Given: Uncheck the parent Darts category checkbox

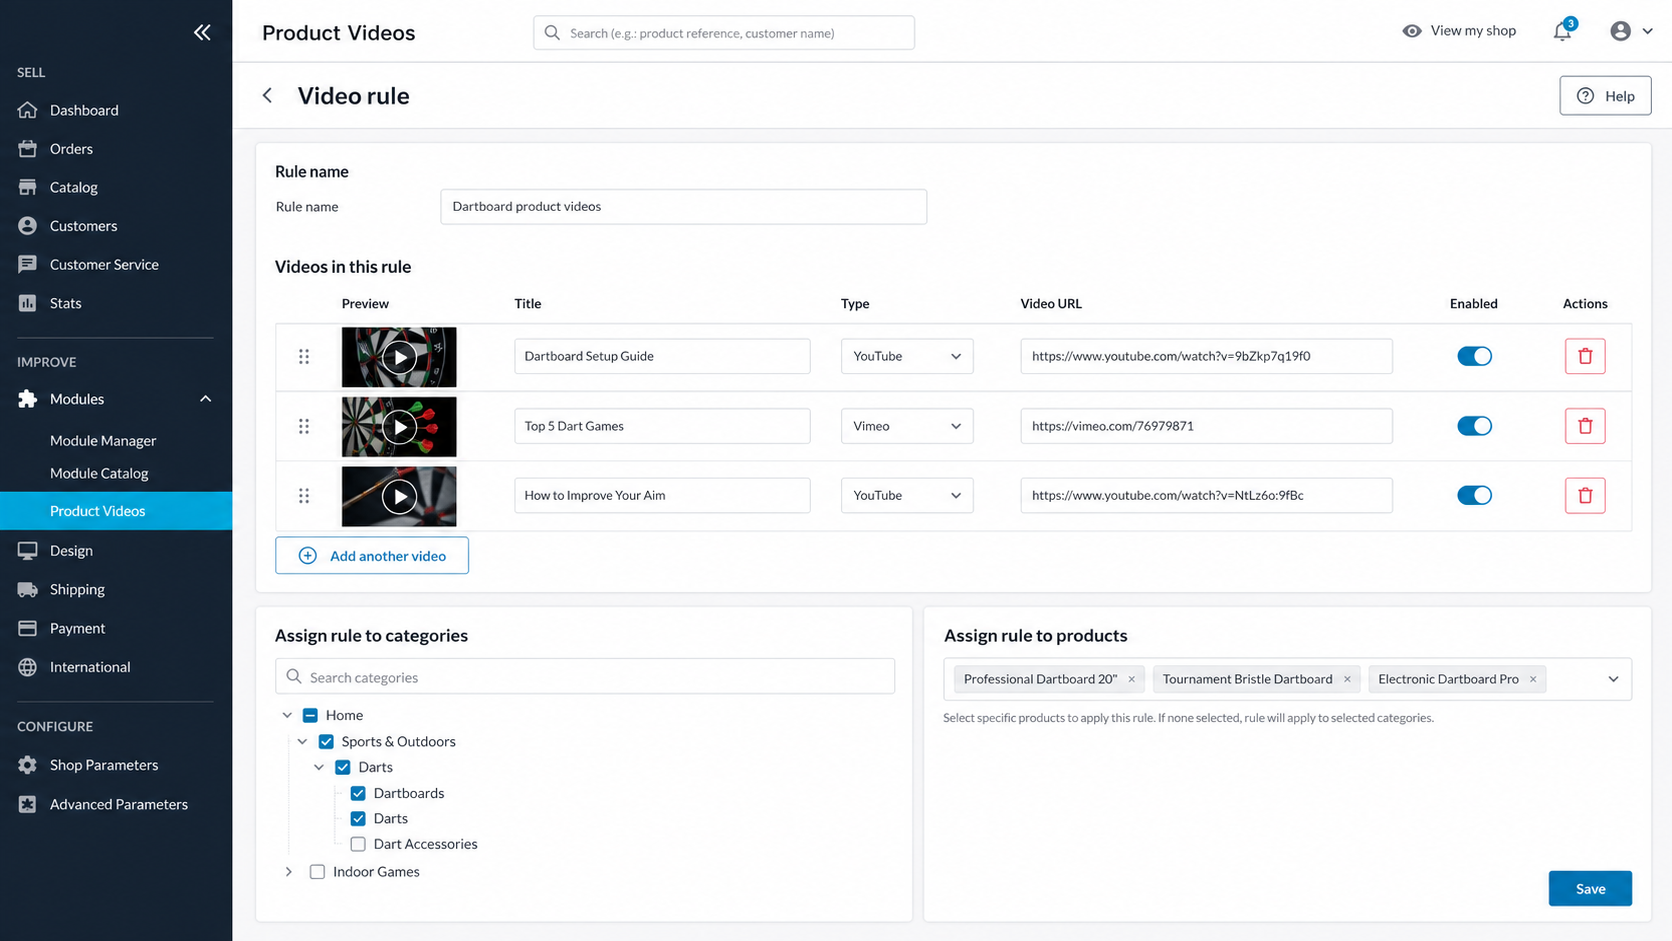Looking at the screenshot, I should click(343, 767).
